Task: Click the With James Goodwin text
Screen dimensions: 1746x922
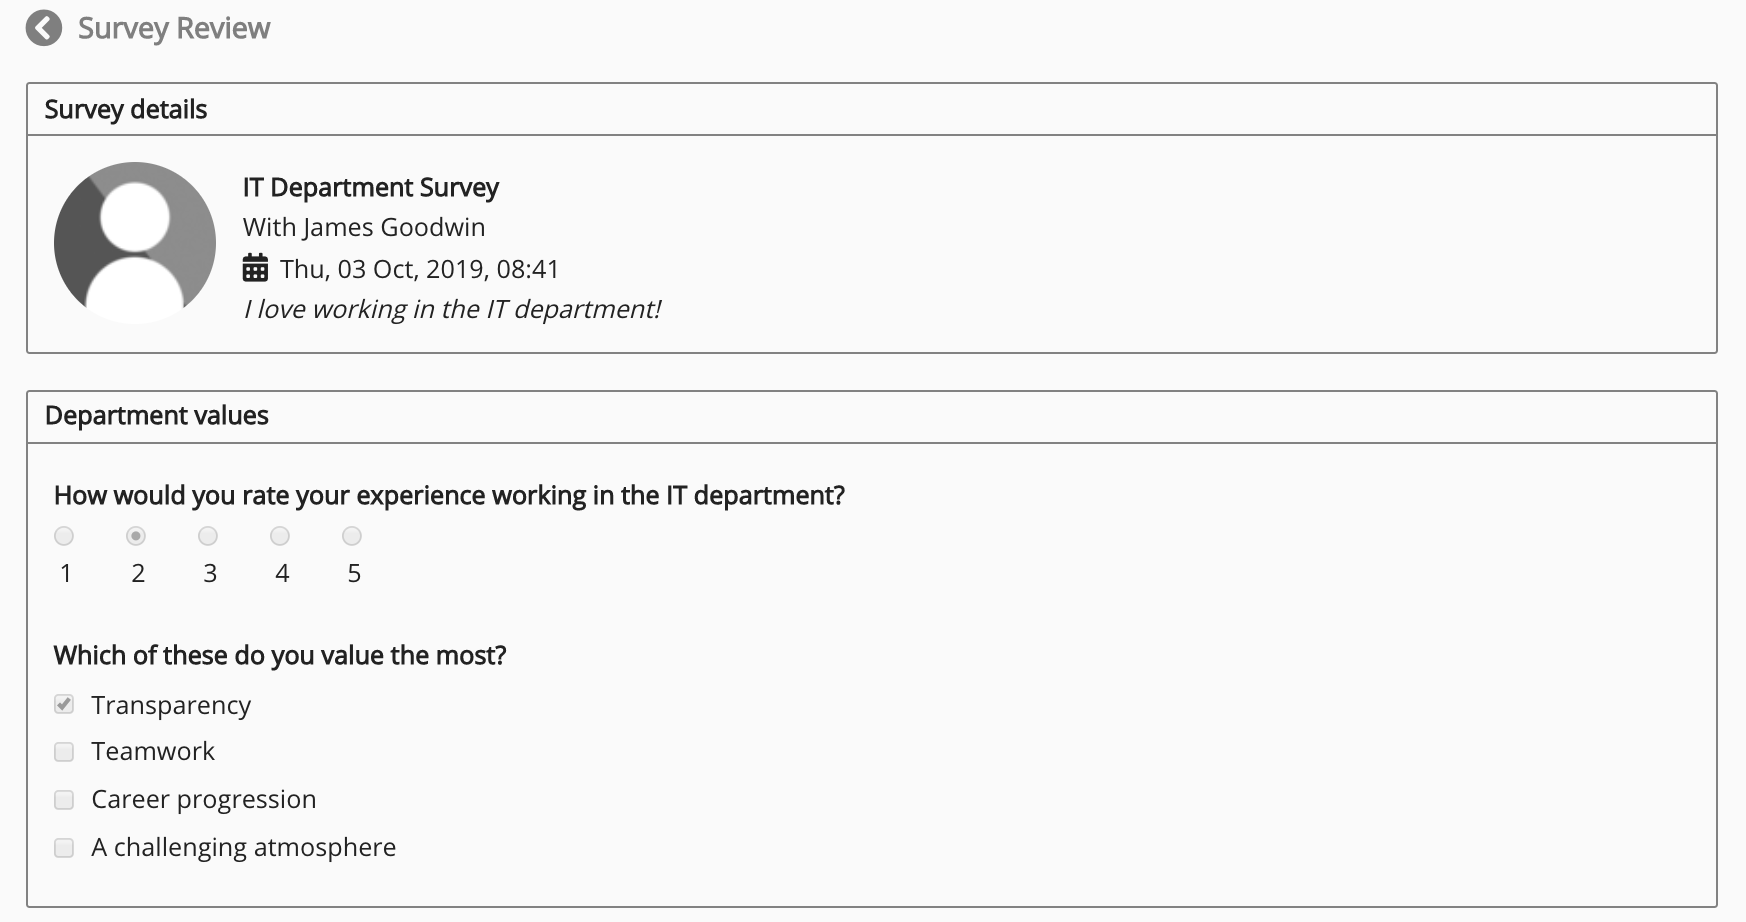Action: click(x=364, y=228)
